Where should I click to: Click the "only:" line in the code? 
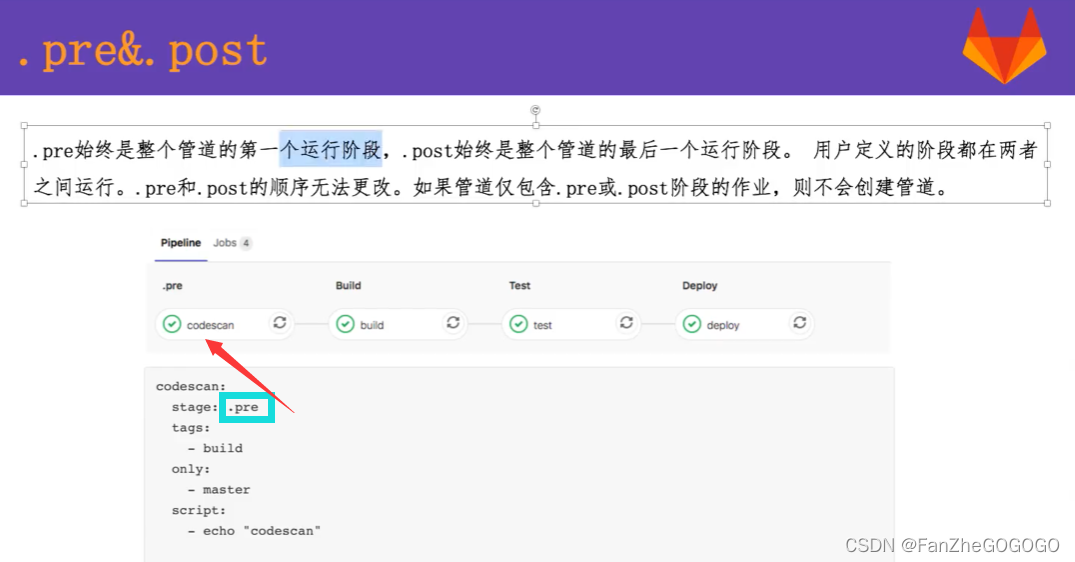[191, 469]
